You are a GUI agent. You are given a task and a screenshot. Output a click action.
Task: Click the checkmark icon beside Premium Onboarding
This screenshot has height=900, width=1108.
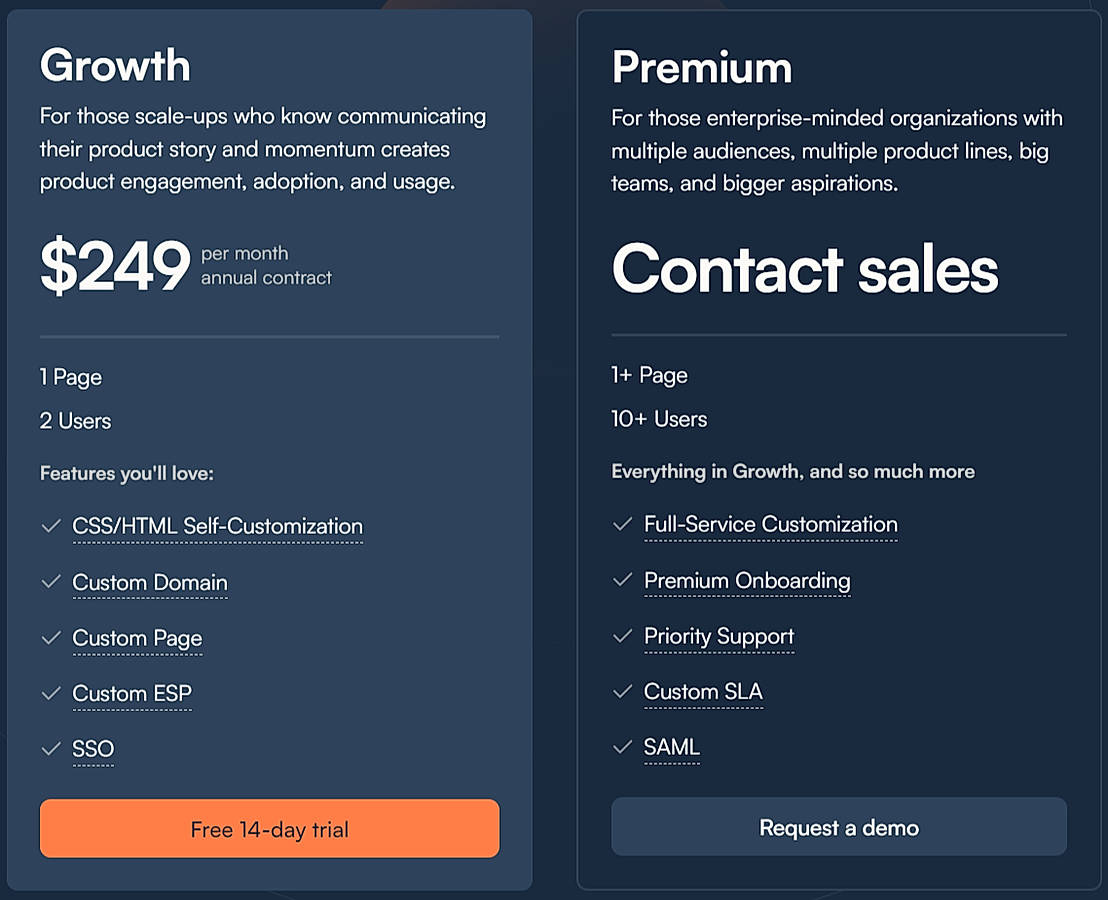[623, 579]
